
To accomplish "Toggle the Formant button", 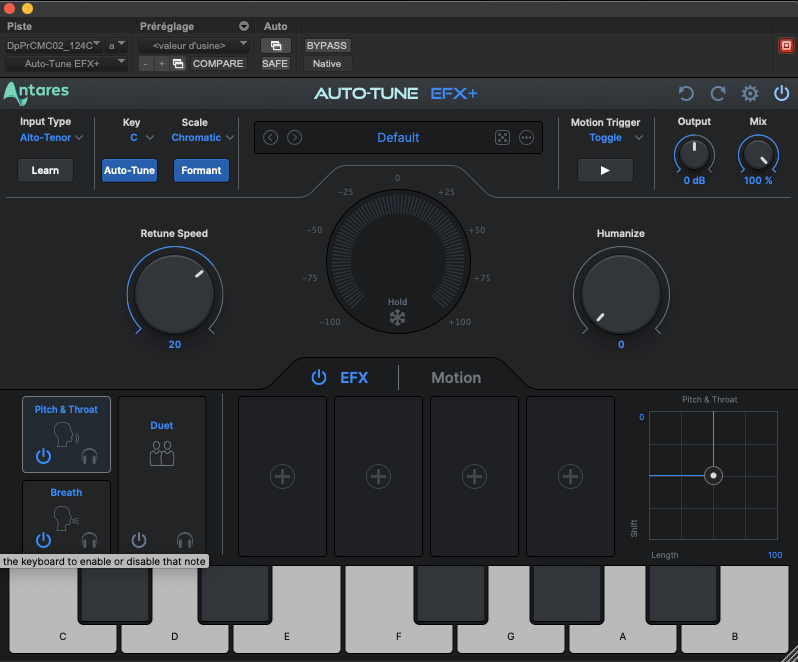I will pos(201,170).
